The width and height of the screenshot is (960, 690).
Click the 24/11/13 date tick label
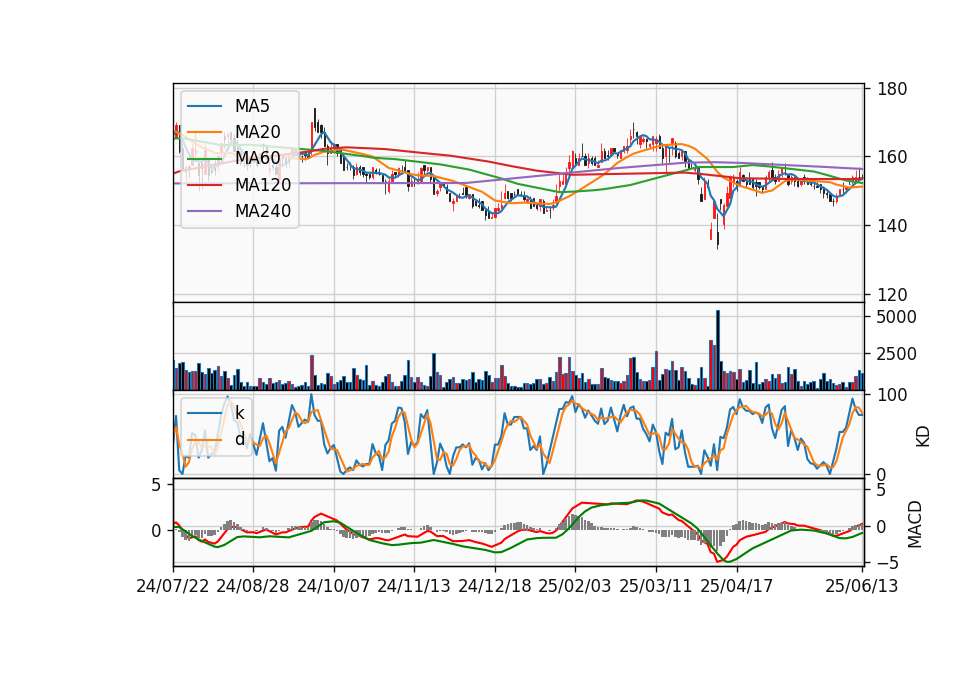(414, 586)
